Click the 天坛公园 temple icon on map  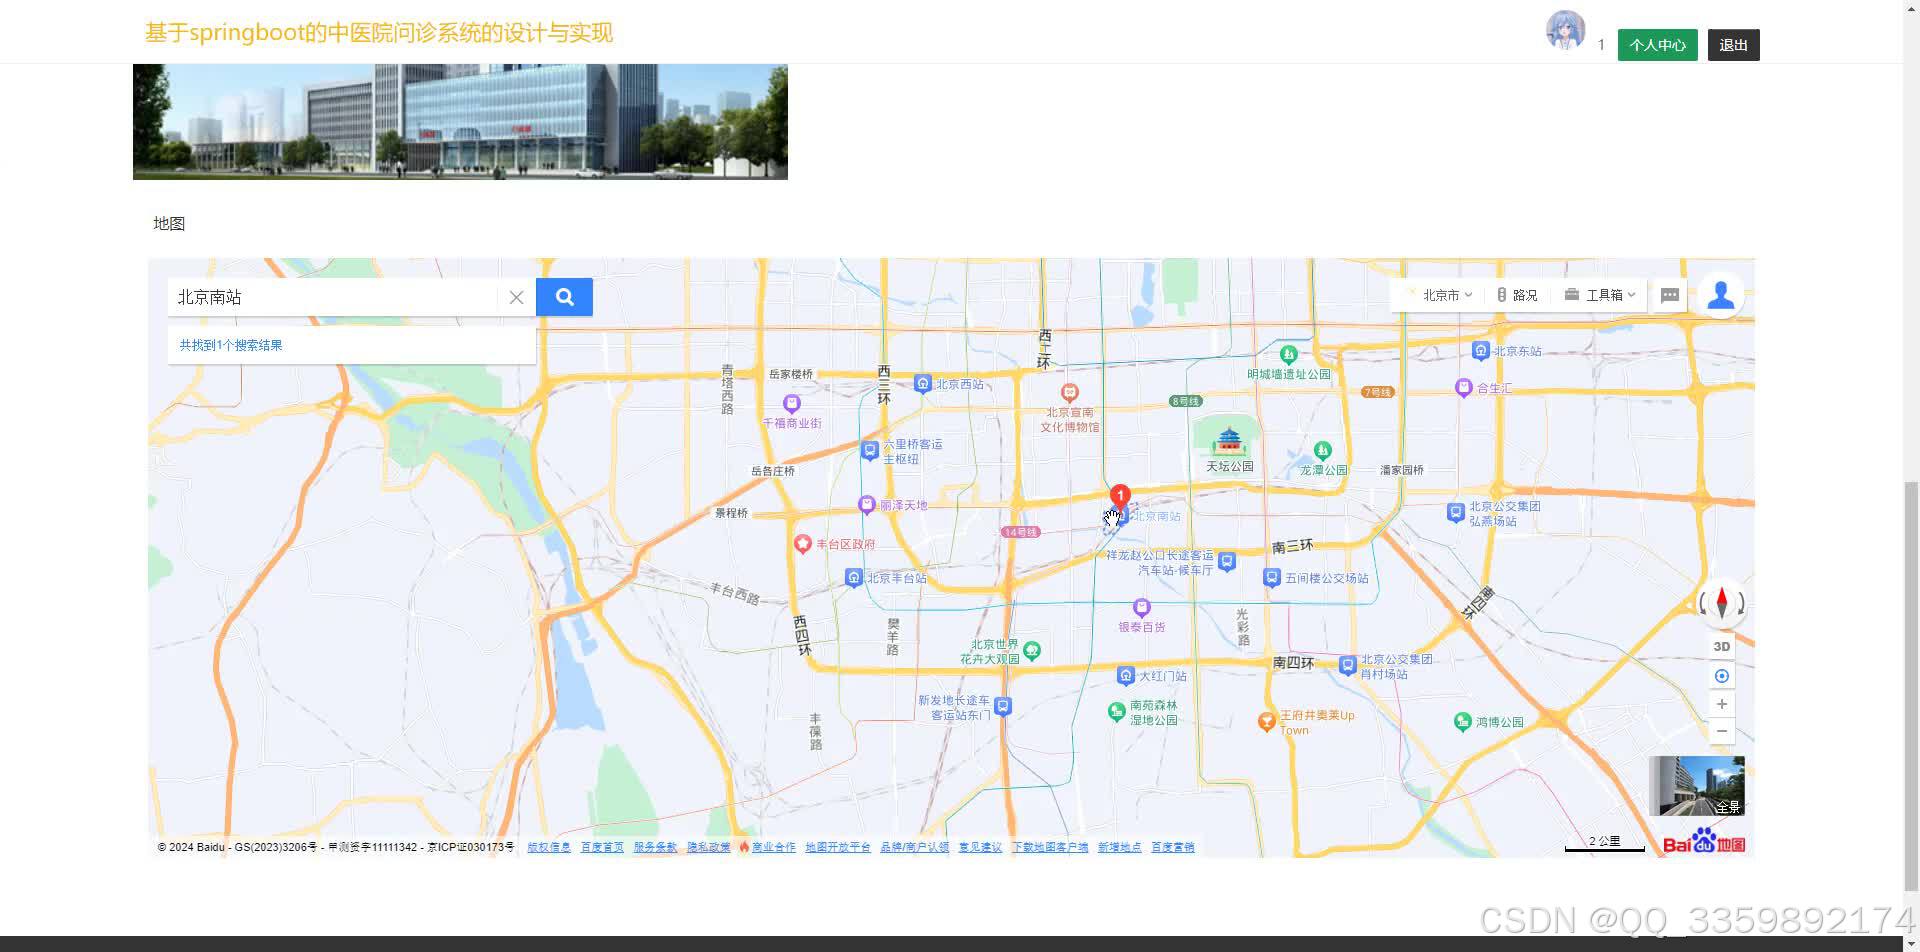(x=1229, y=440)
